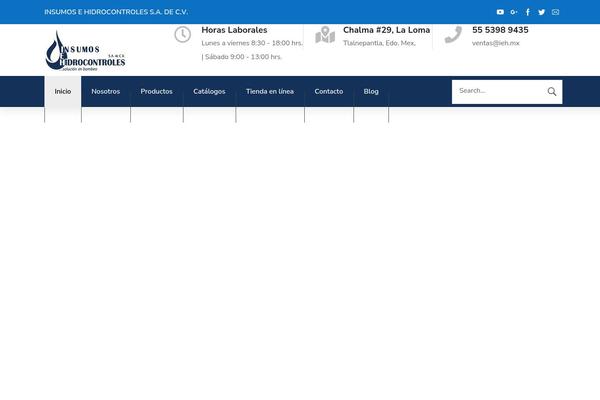600x400 pixels.
Task: Click the Tlalnepantla, Edo. Mex. text
Action: [x=379, y=43]
